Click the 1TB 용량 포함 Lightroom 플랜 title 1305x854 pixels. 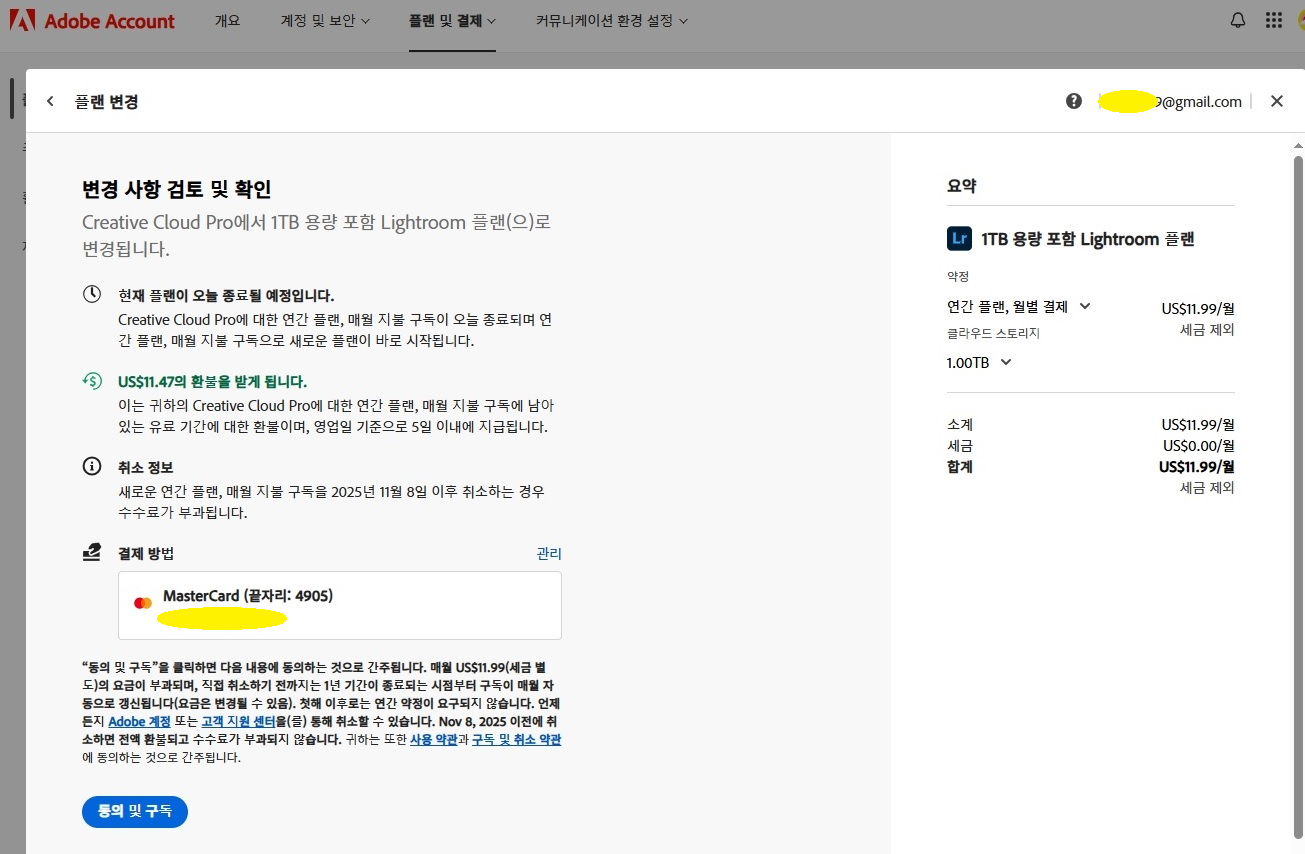(x=1088, y=239)
